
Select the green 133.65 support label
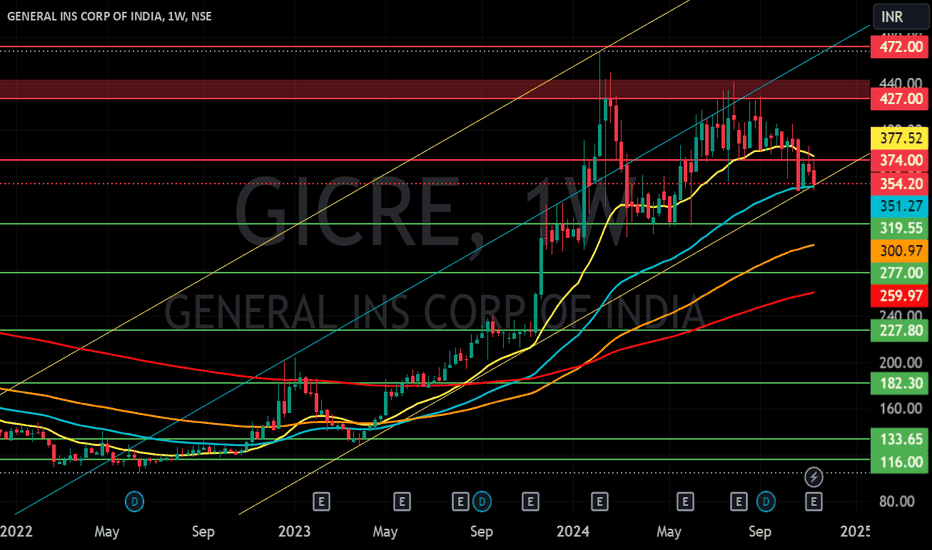(x=899, y=439)
